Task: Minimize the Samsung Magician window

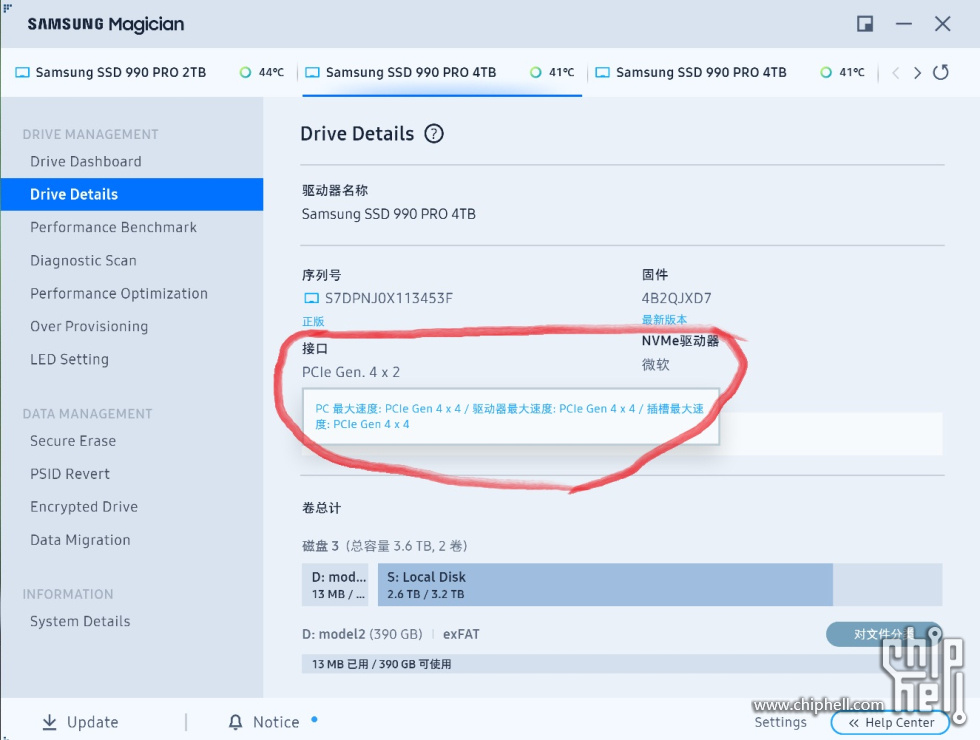Action: click(x=904, y=24)
